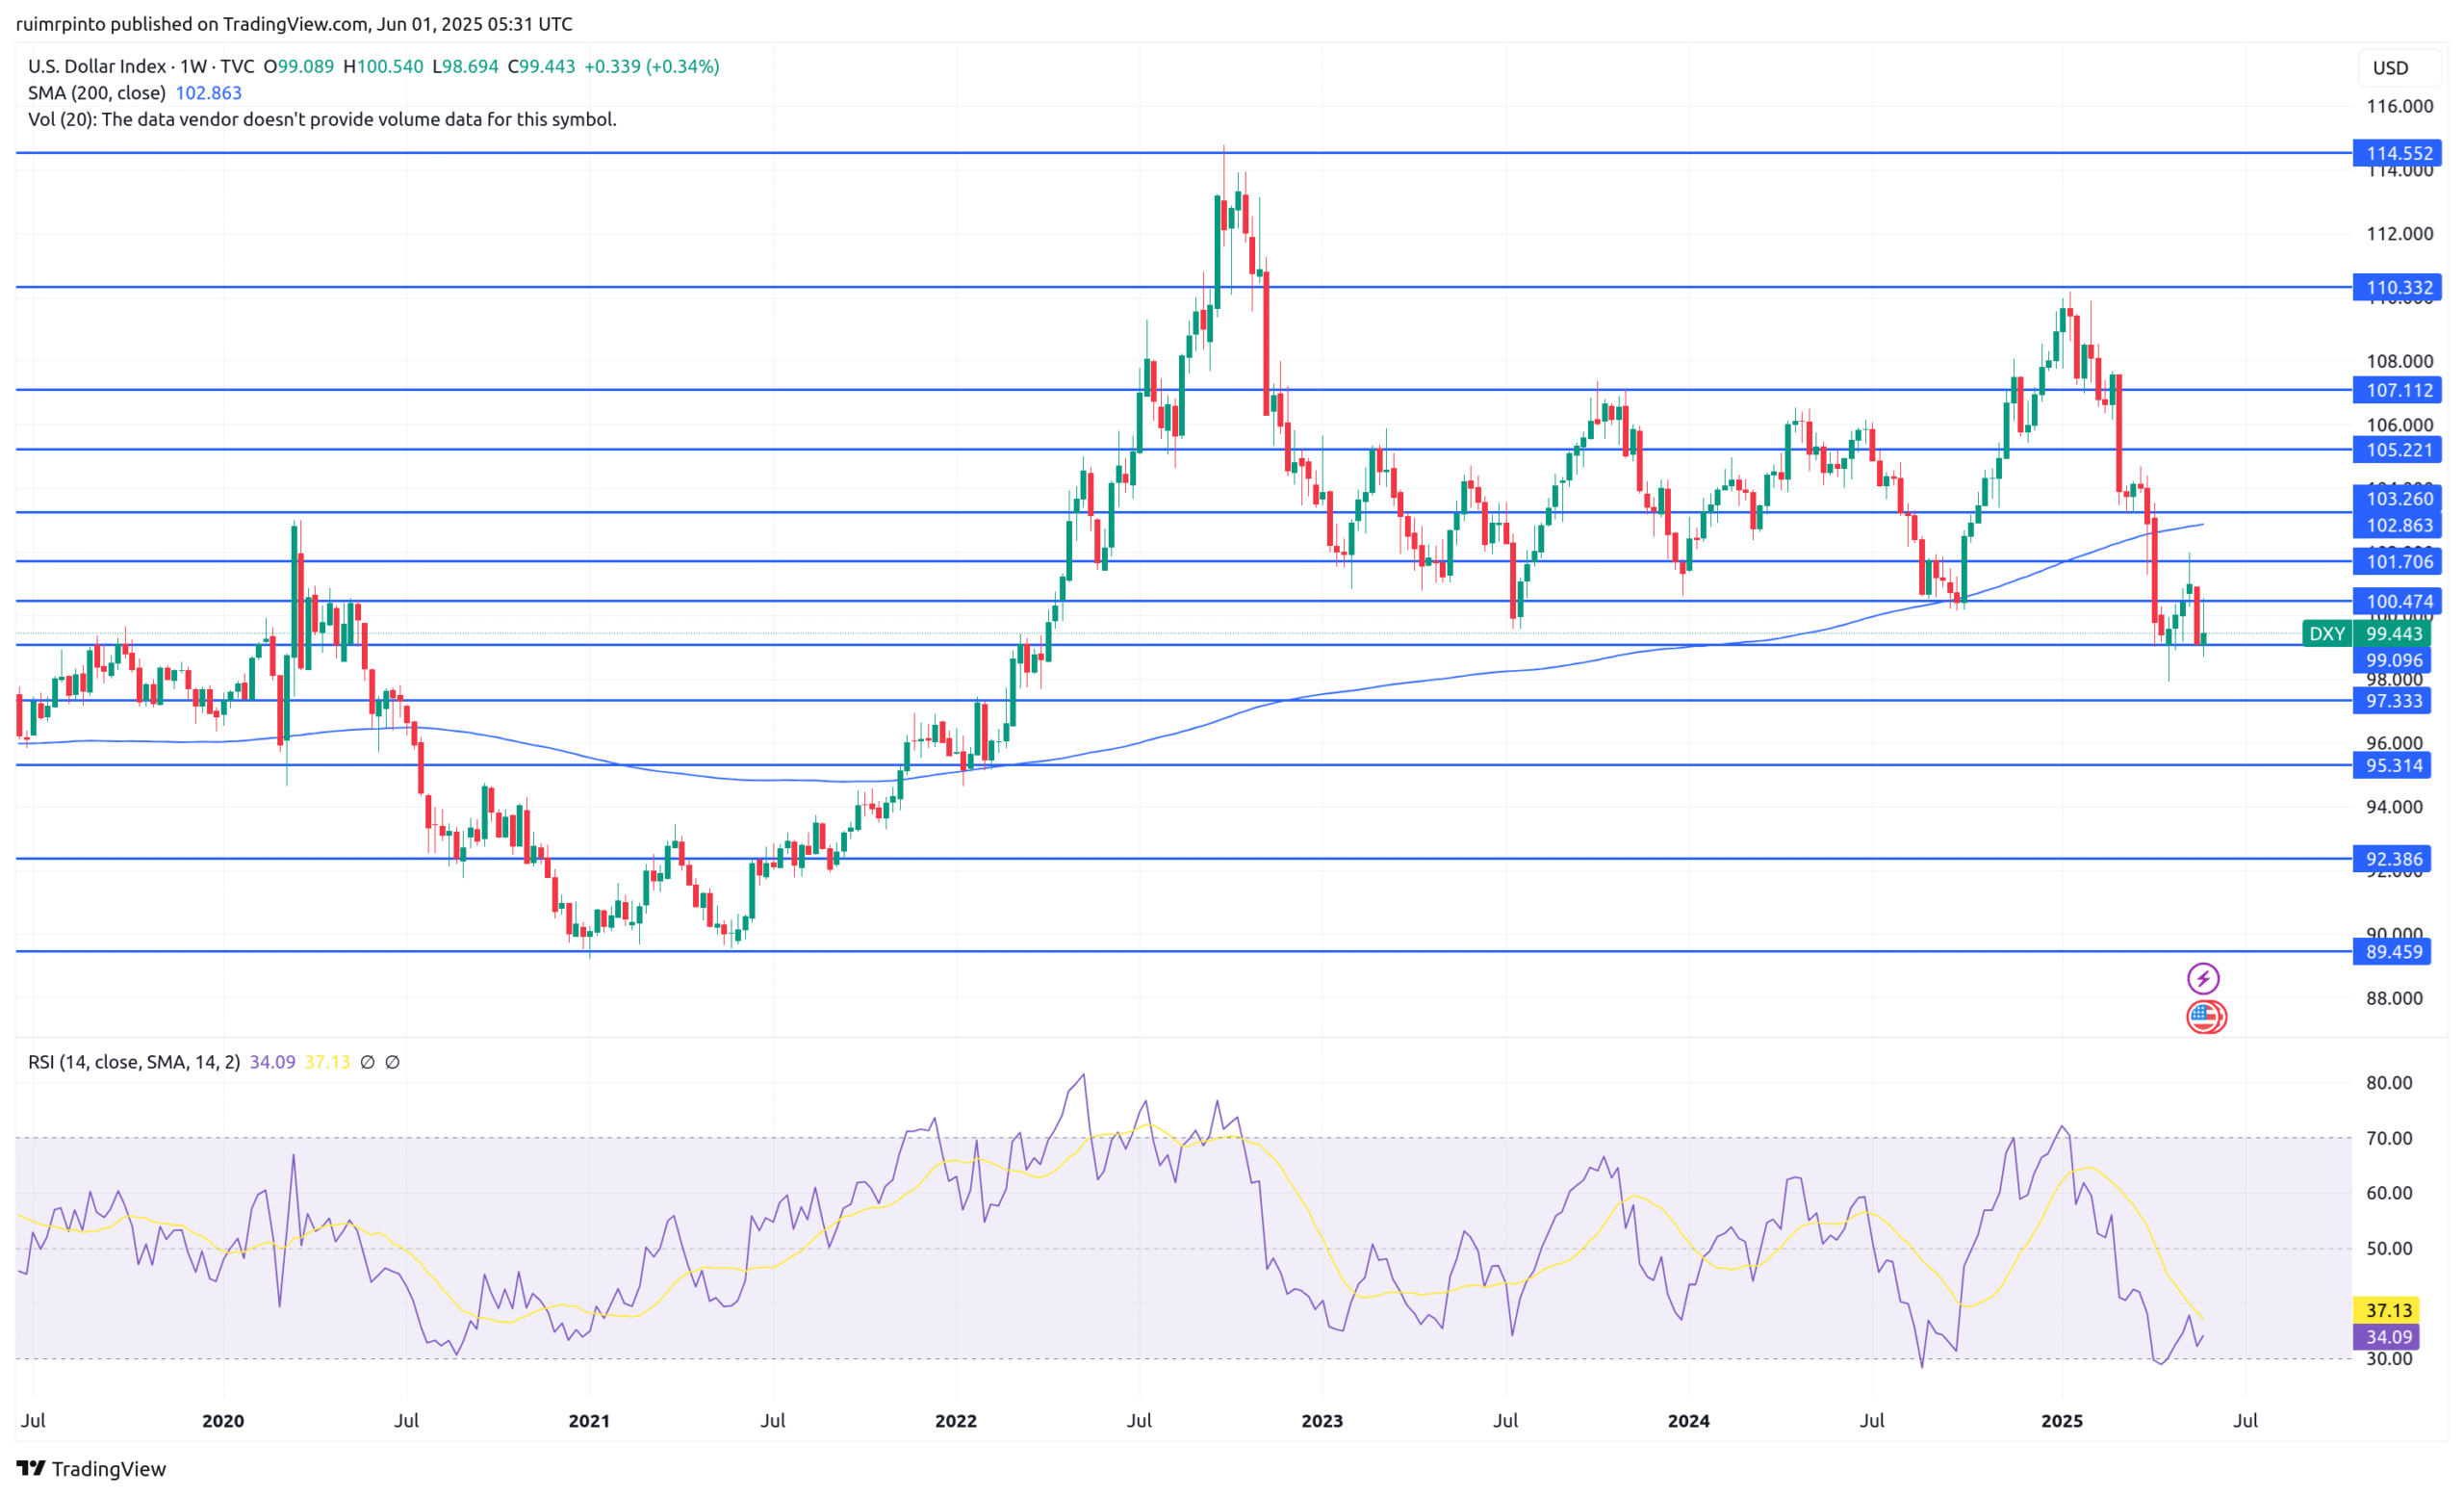Click the U.S. Dollar Index symbol title
Image resolution: width=2464 pixels, height=1496 pixels.
pos(97,66)
